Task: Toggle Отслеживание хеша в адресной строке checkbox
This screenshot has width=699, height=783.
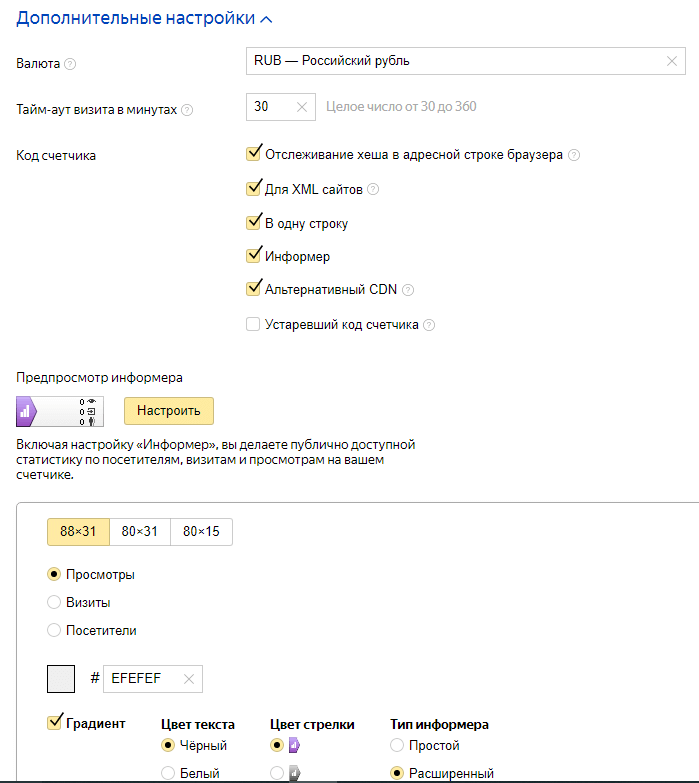Action: (x=254, y=153)
